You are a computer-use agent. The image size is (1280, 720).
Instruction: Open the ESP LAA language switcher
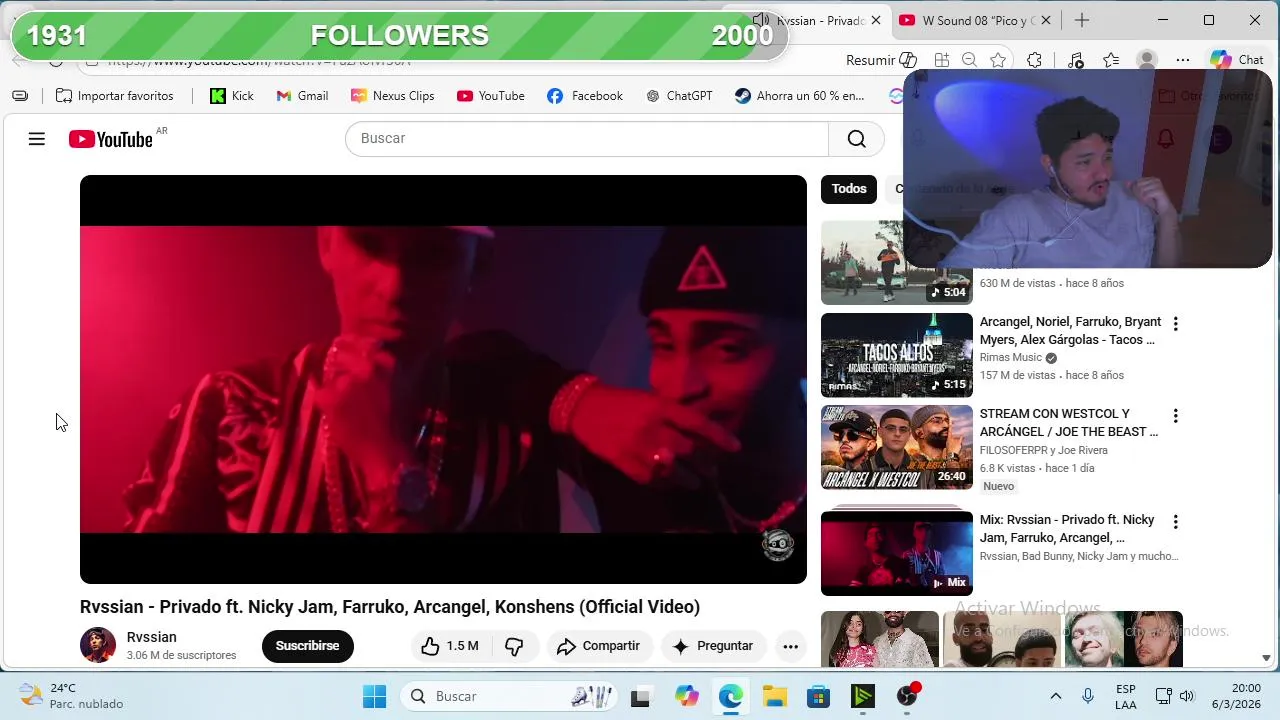(1125, 696)
